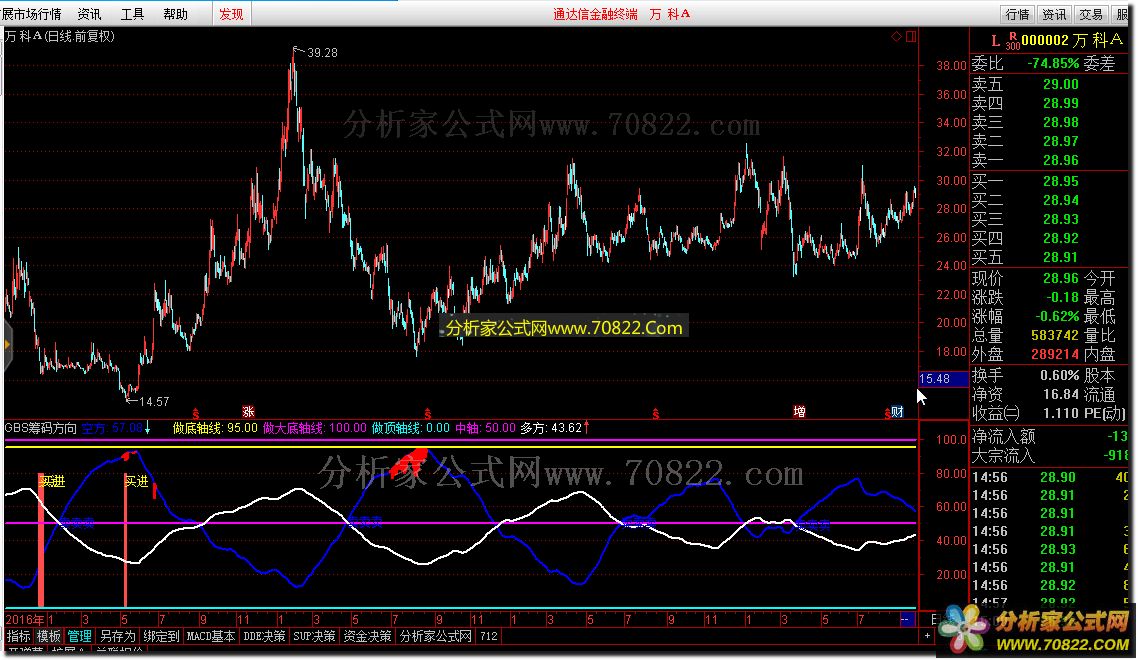Click the 另存为 tab
This screenshot has width=1138, height=660.
tap(118, 636)
